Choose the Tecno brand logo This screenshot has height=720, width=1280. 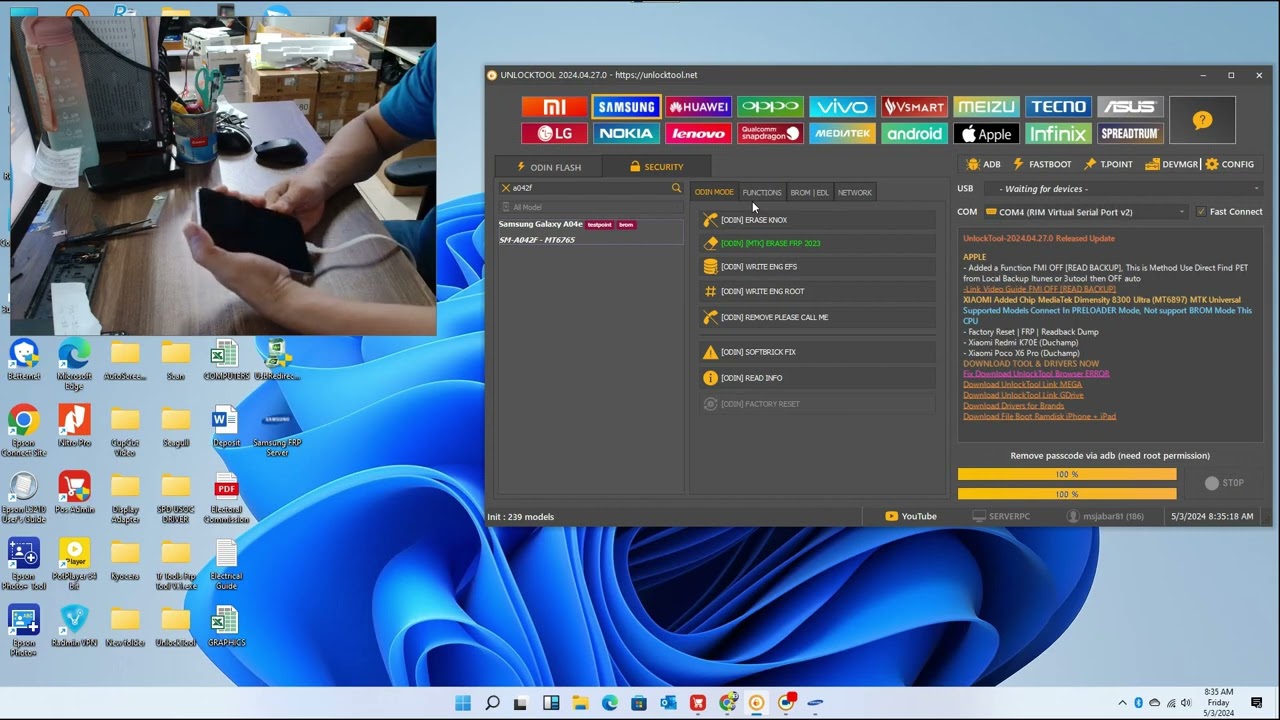[1058, 107]
